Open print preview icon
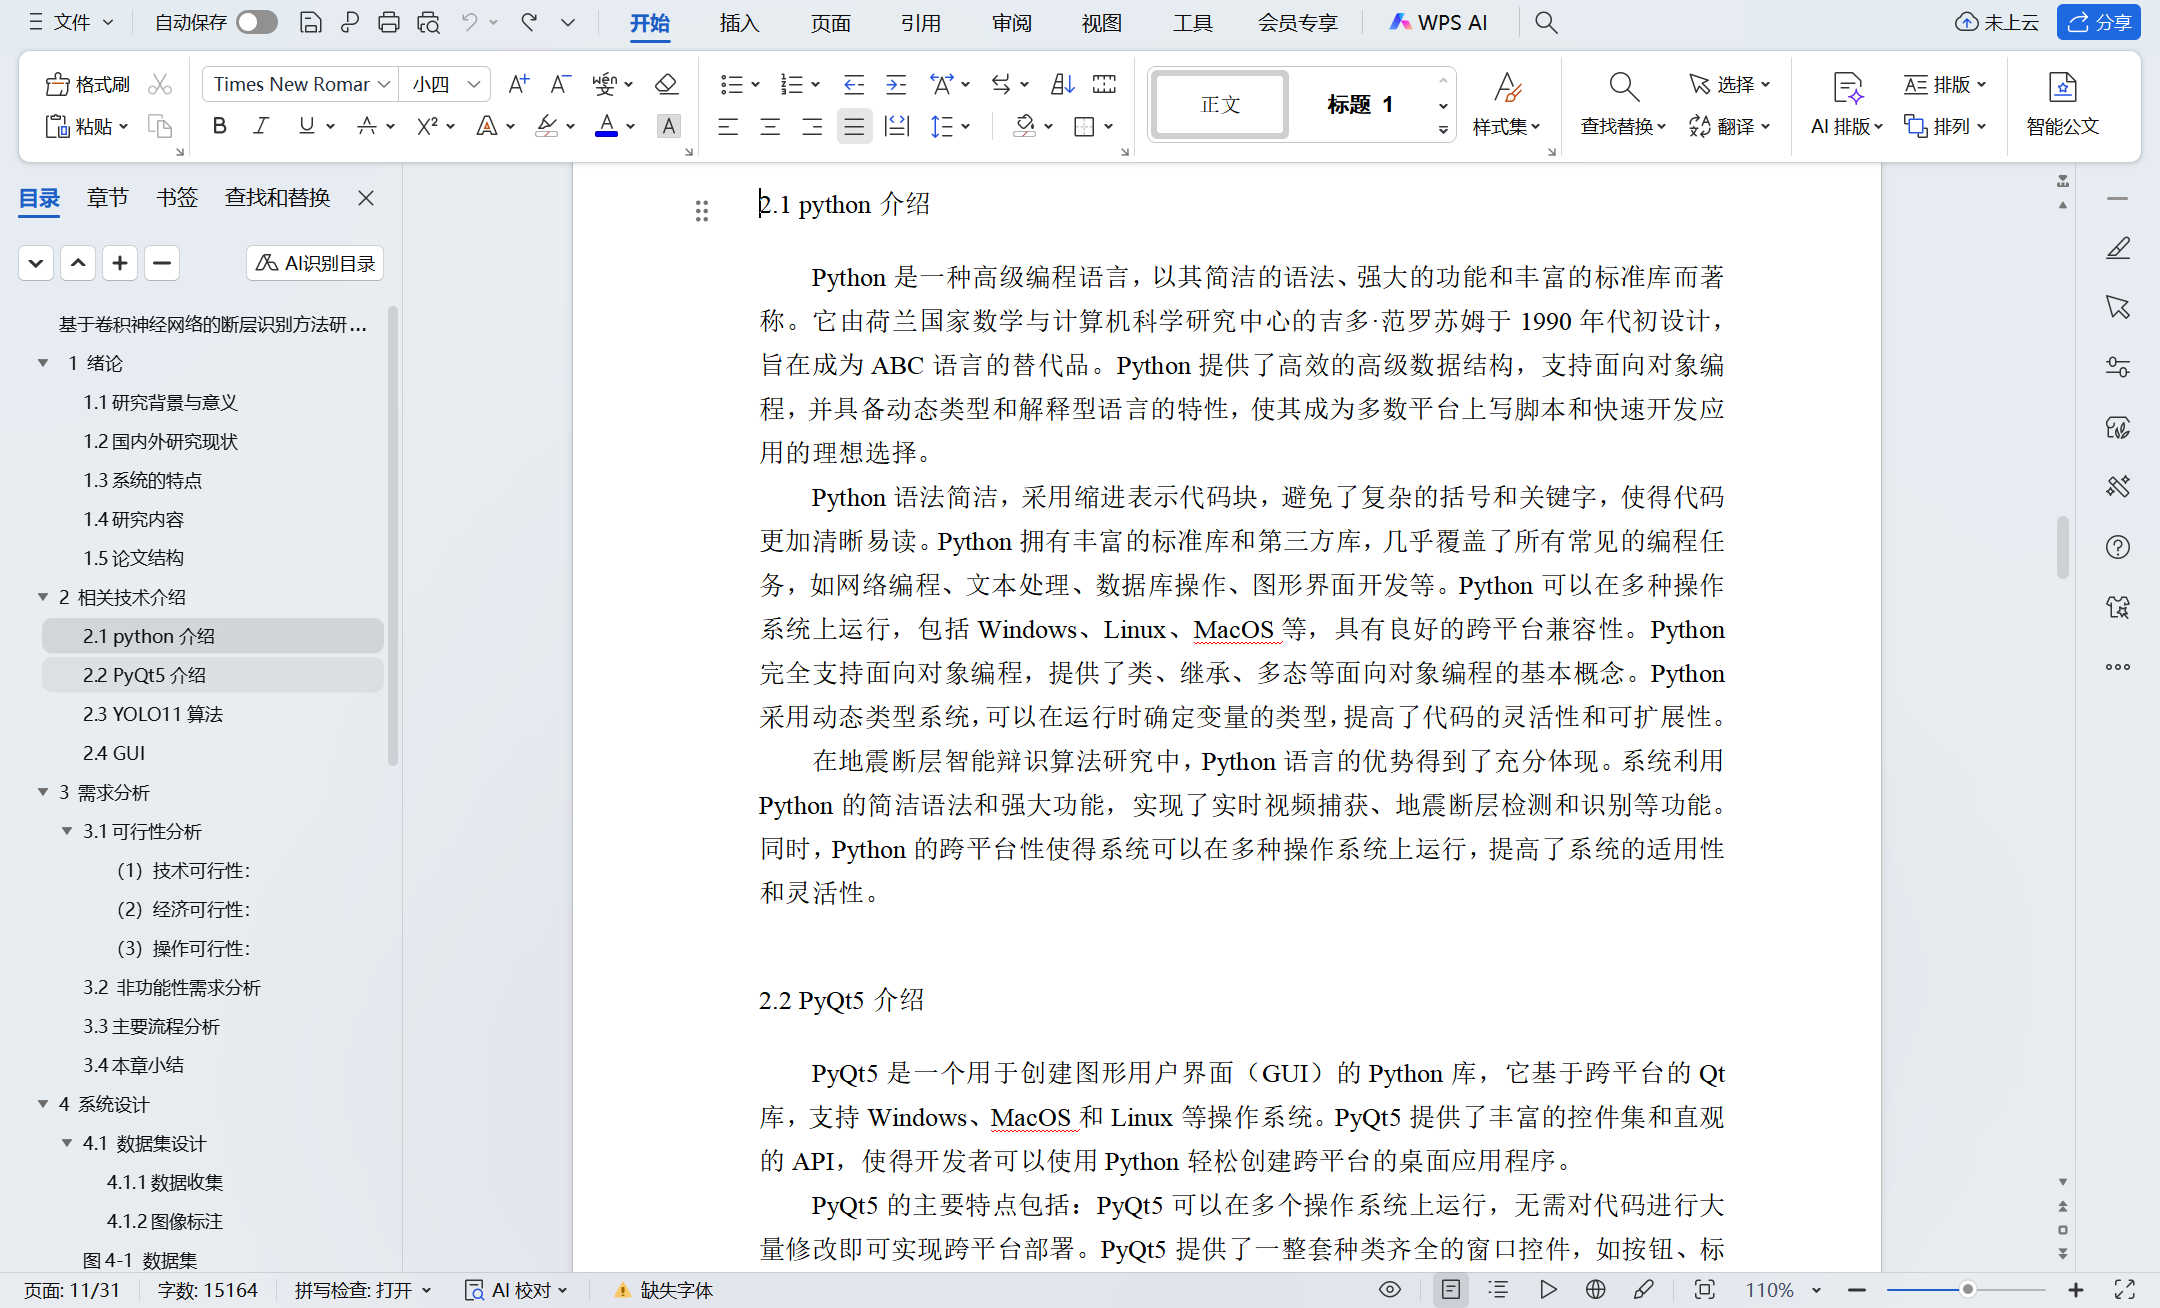 pos(429,22)
